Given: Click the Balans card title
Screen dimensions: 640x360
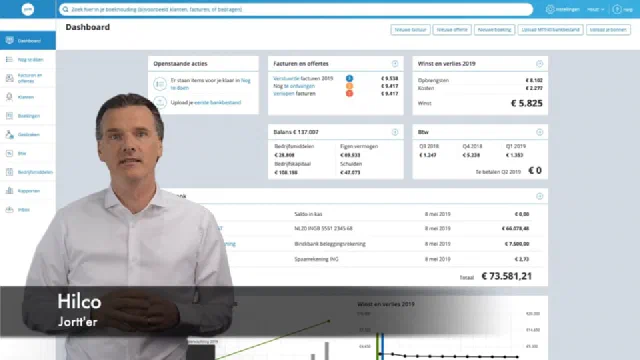Looking at the screenshot, I should point(296,132).
